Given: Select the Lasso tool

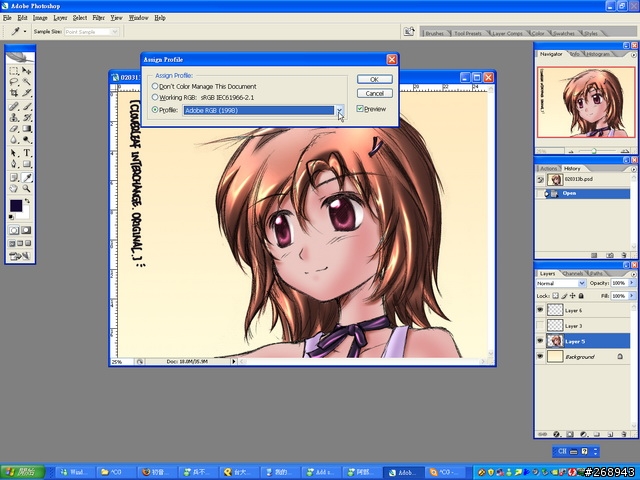Looking at the screenshot, I should pos(14,82).
